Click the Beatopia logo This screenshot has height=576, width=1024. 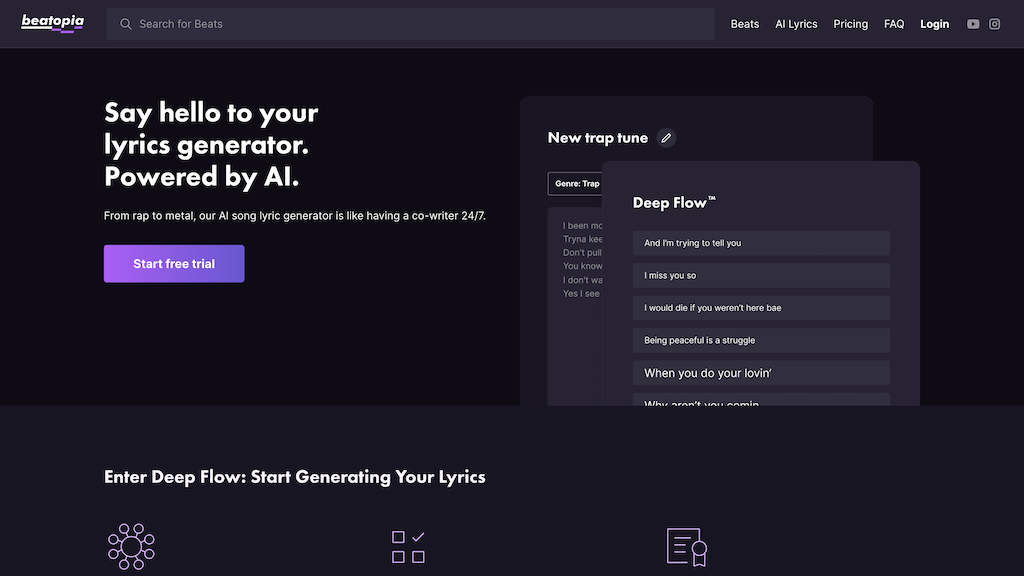(x=53, y=23)
